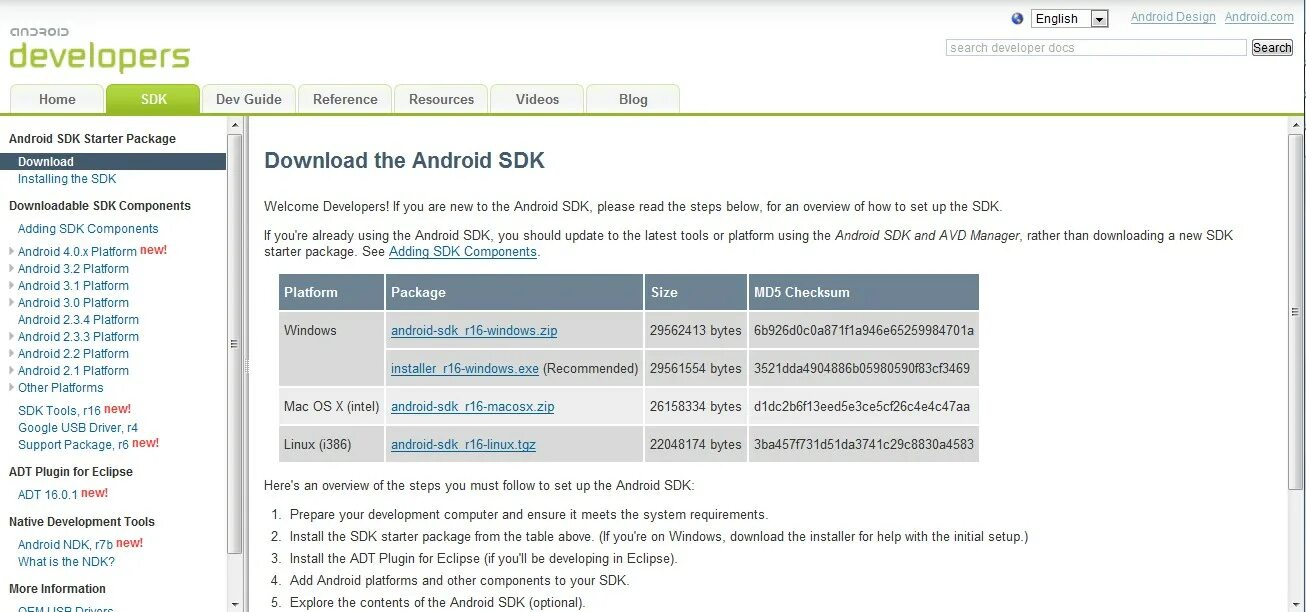Switch to the Home tab

(x=57, y=99)
